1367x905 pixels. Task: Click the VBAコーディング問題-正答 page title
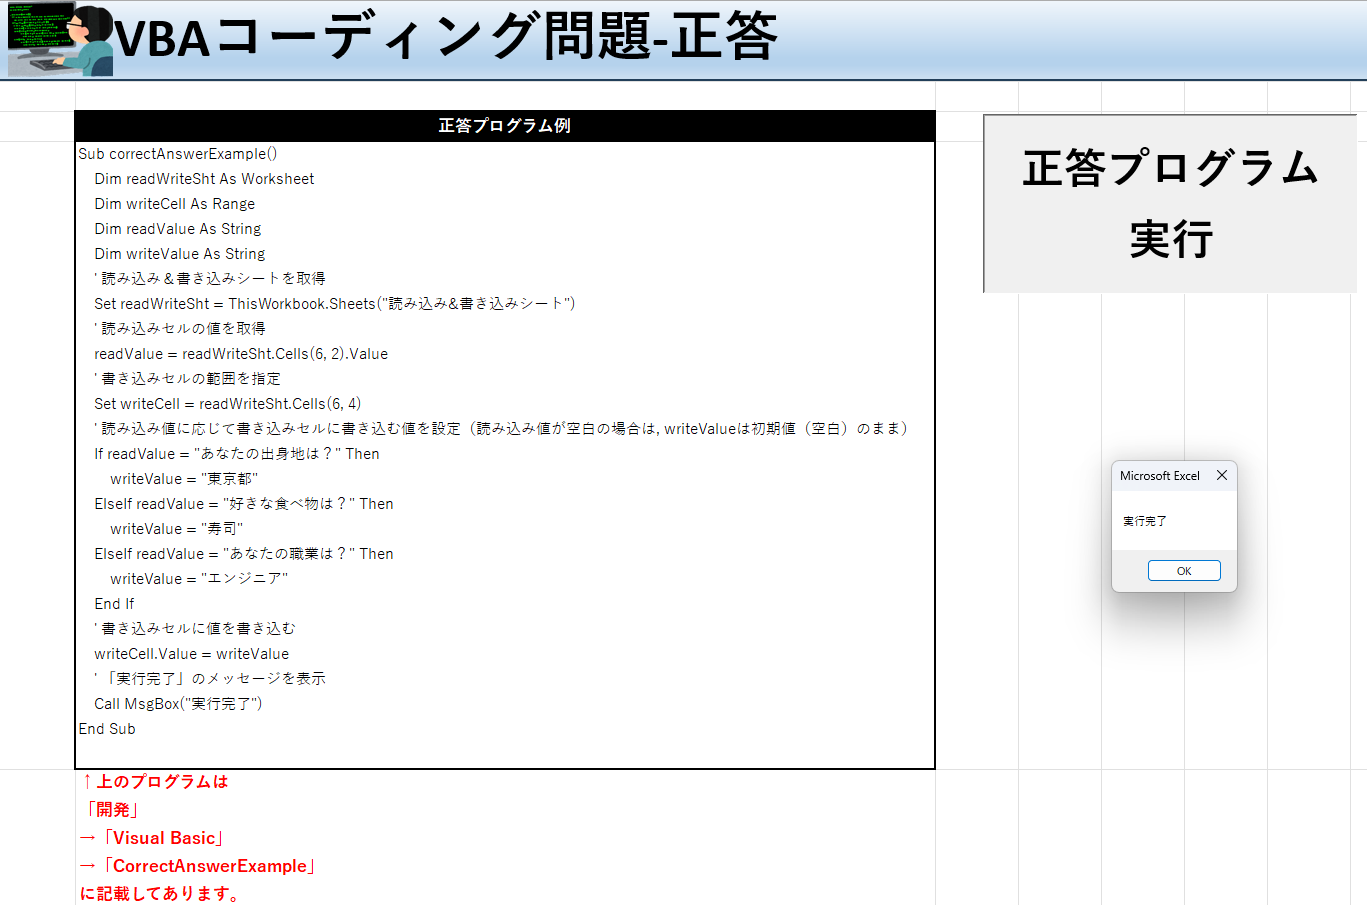click(446, 38)
